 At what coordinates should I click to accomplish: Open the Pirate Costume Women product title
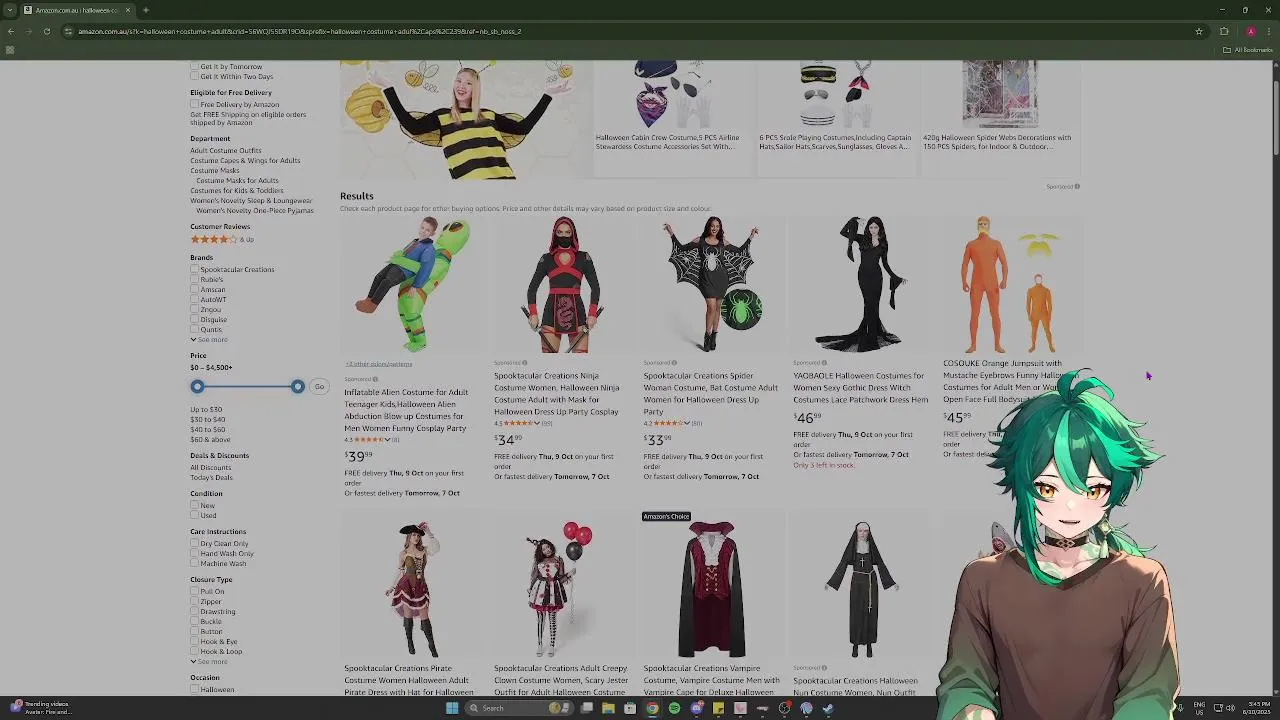click(x=409, y=680)
